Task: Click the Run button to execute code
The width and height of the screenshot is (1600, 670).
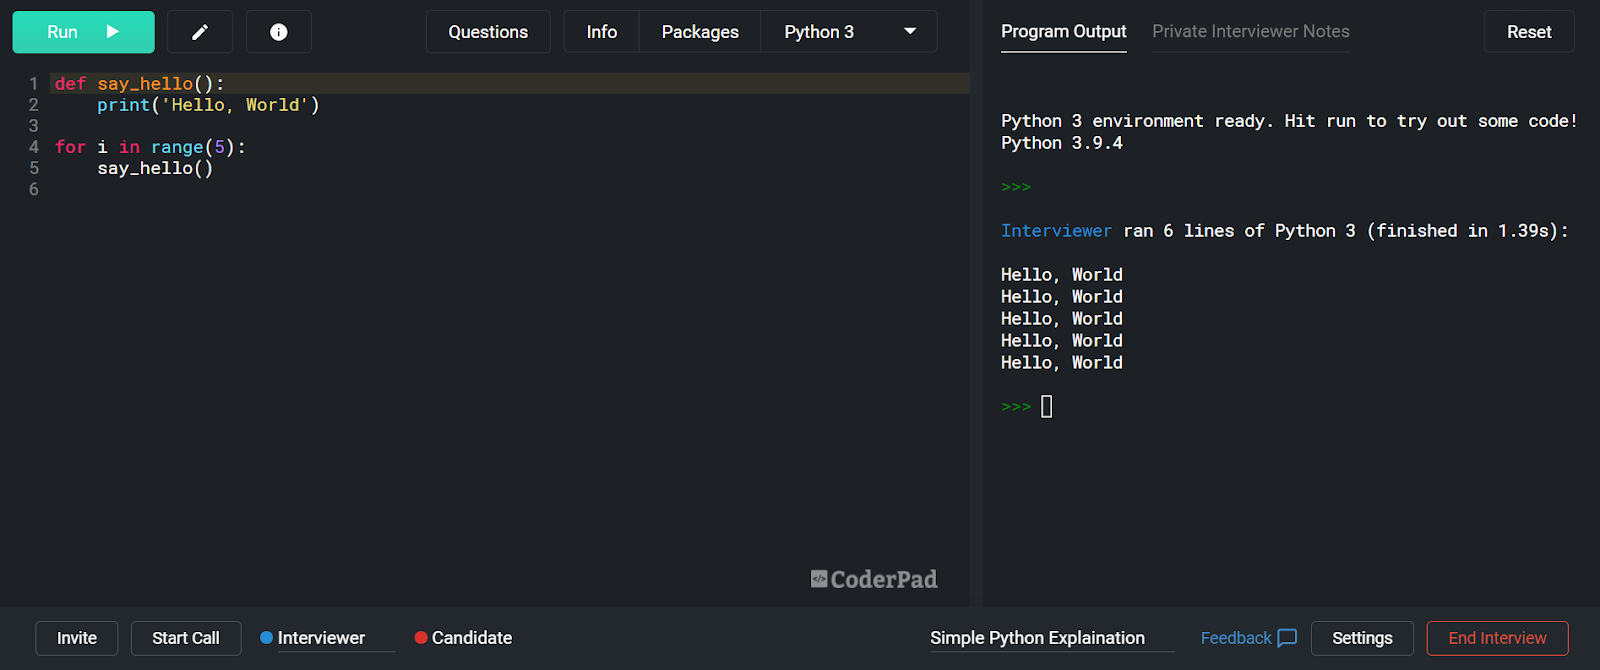Action: tap(83, 32)
